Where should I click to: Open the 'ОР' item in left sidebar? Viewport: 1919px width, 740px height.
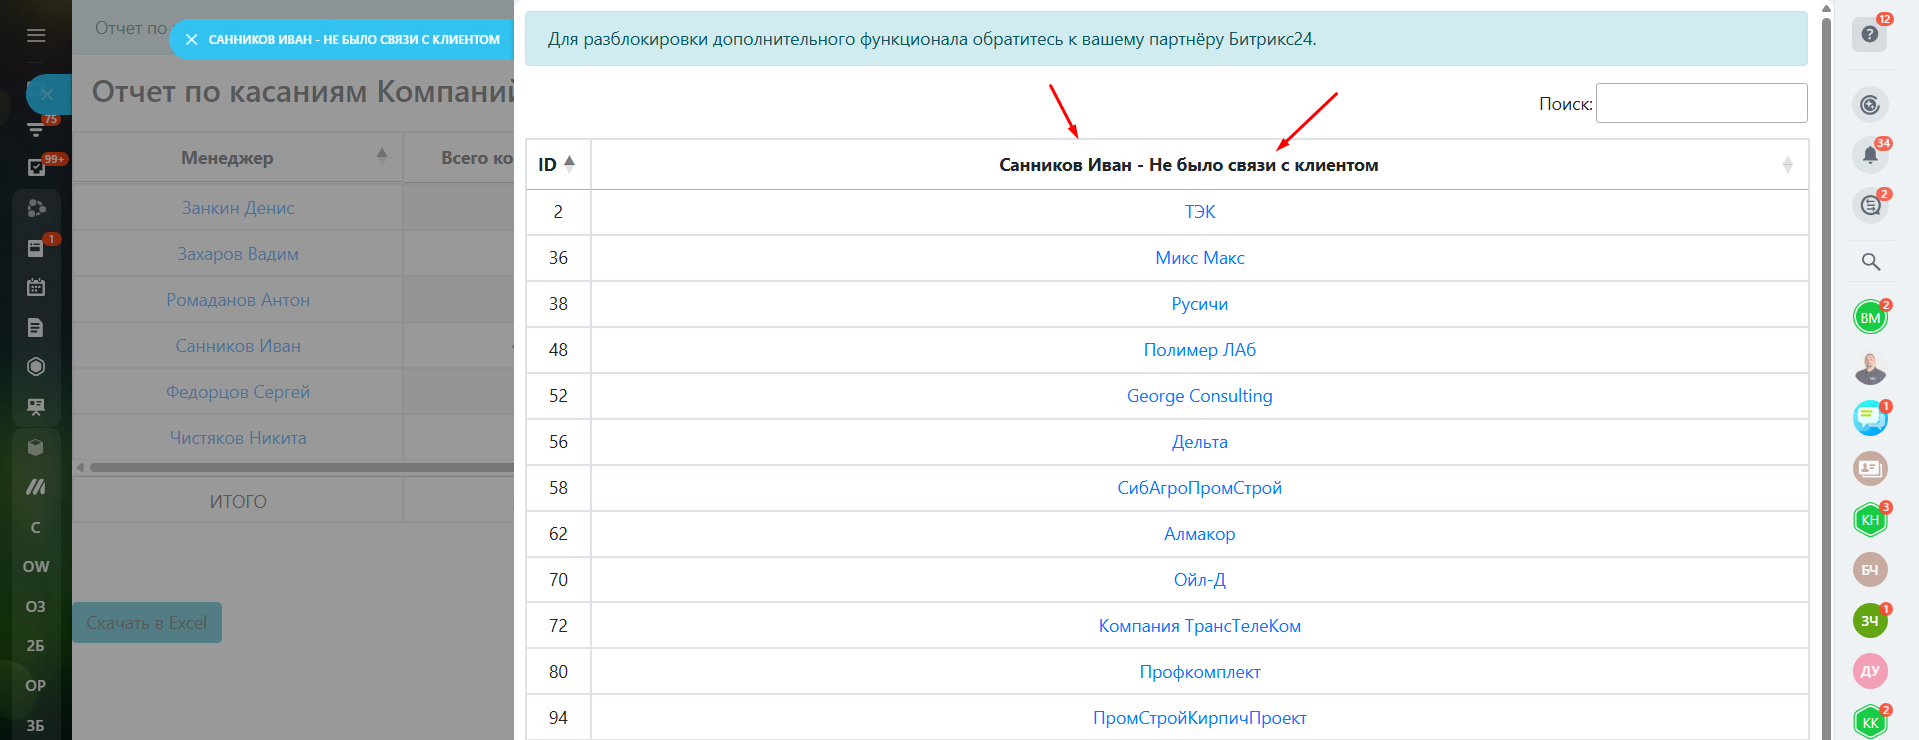tap(36, 686)
